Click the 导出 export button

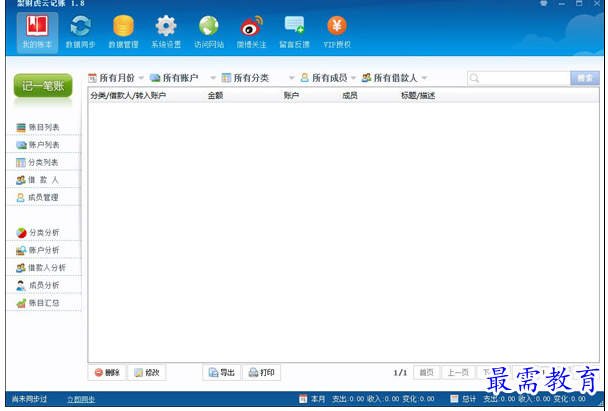(x=222, y=373)
